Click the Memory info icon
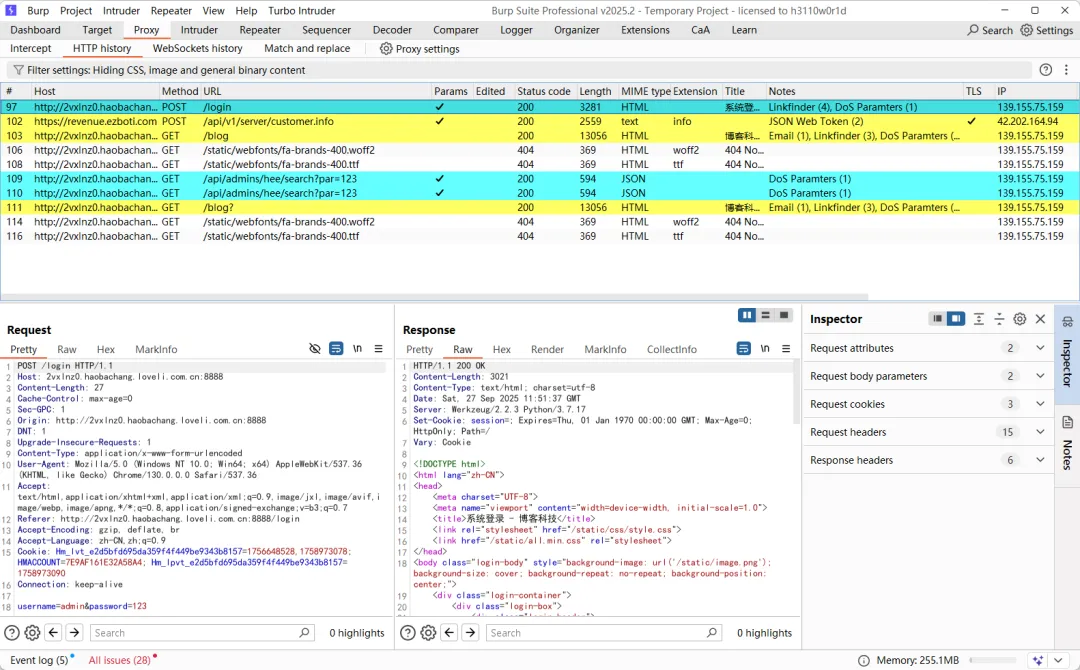The image size is (1080, 670). click(x=864, y=660)
